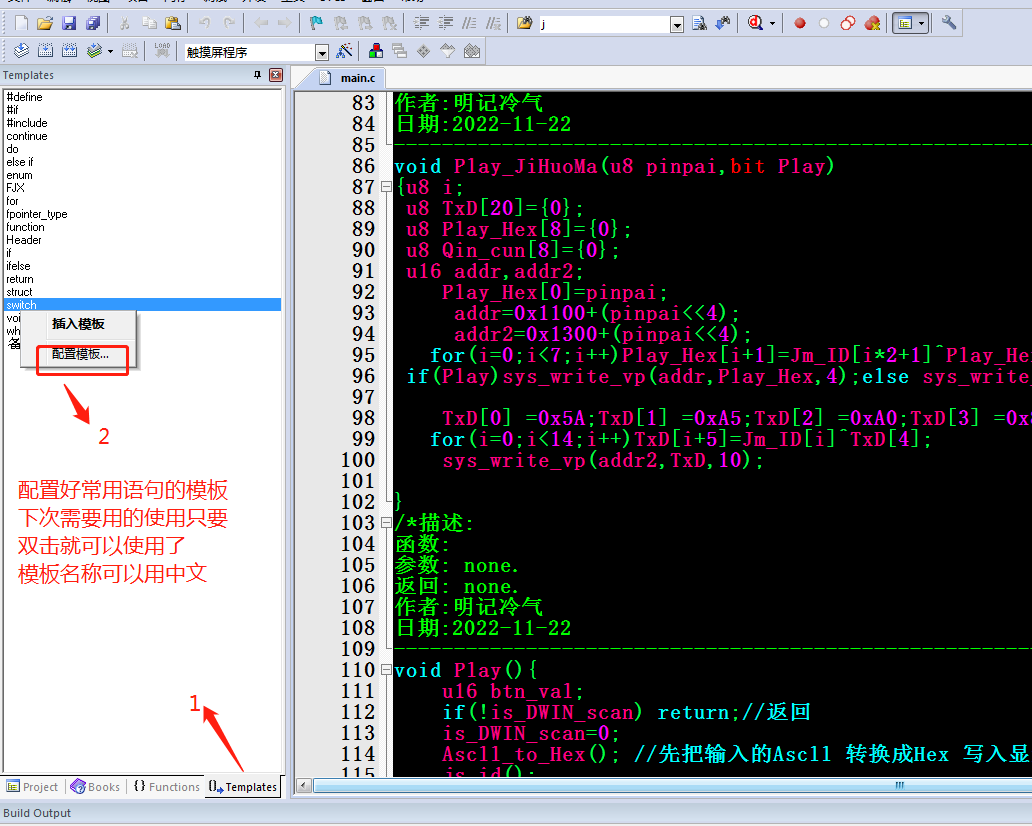Create a new file with the New icon
This screenshot has height=826, width=1032.
click(21, 24)
